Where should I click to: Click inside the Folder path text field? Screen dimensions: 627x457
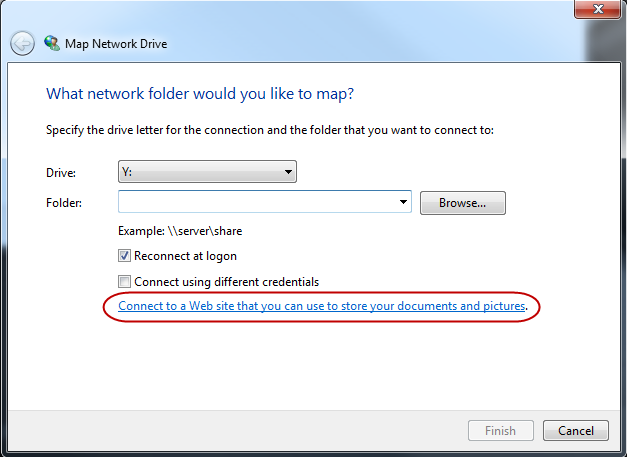point(257,202)
